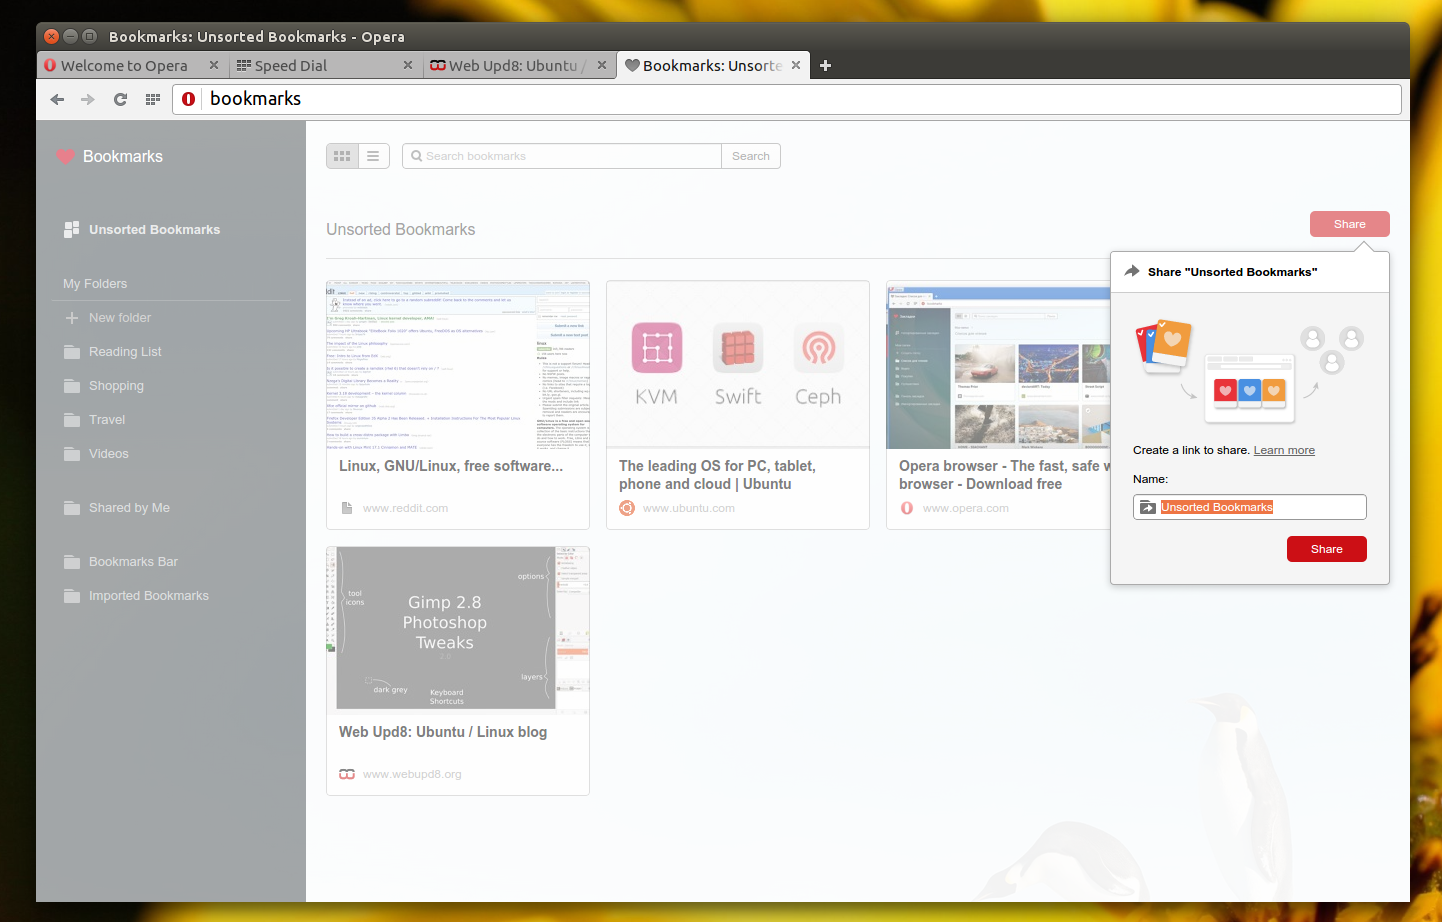Create a New folder in sidebar
The image size is (1442, 922).
point(119,318)
